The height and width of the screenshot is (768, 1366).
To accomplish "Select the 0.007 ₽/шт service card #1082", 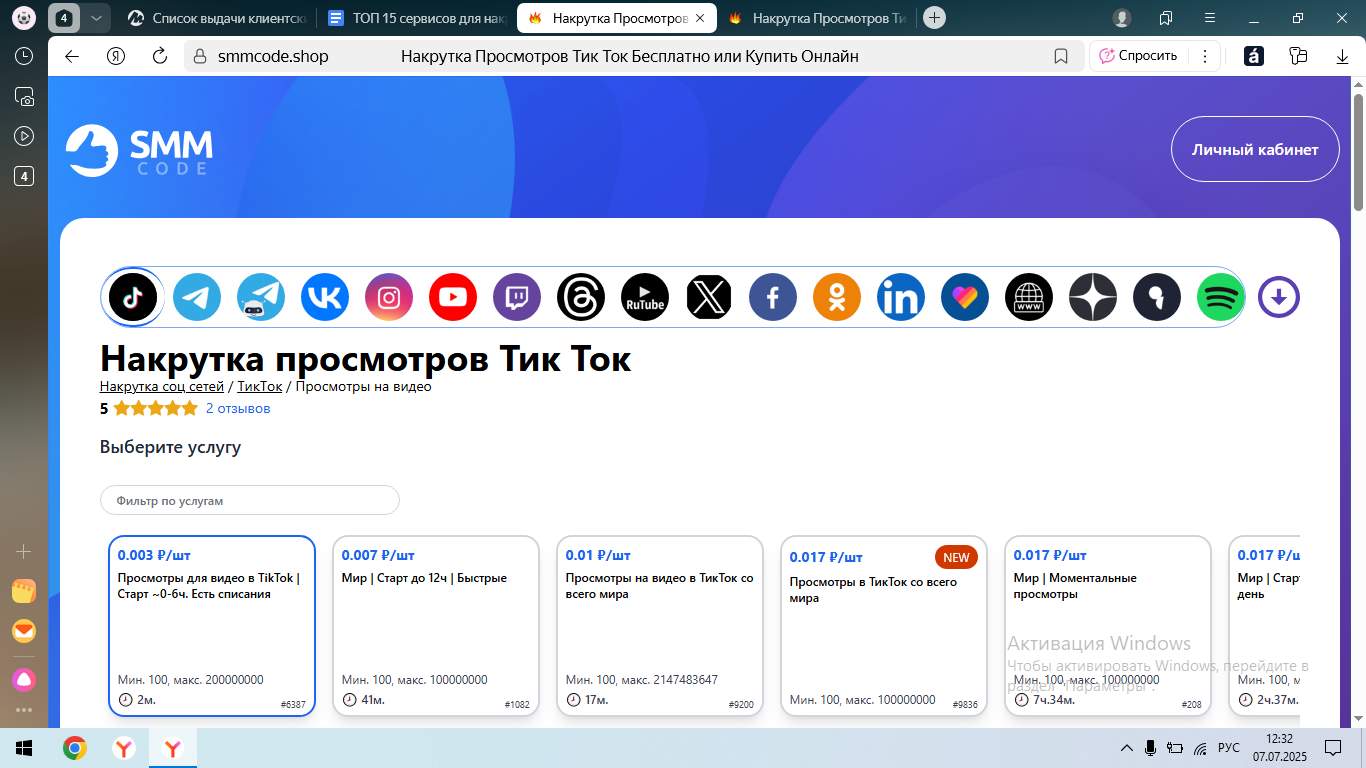I will pos(436,626).
